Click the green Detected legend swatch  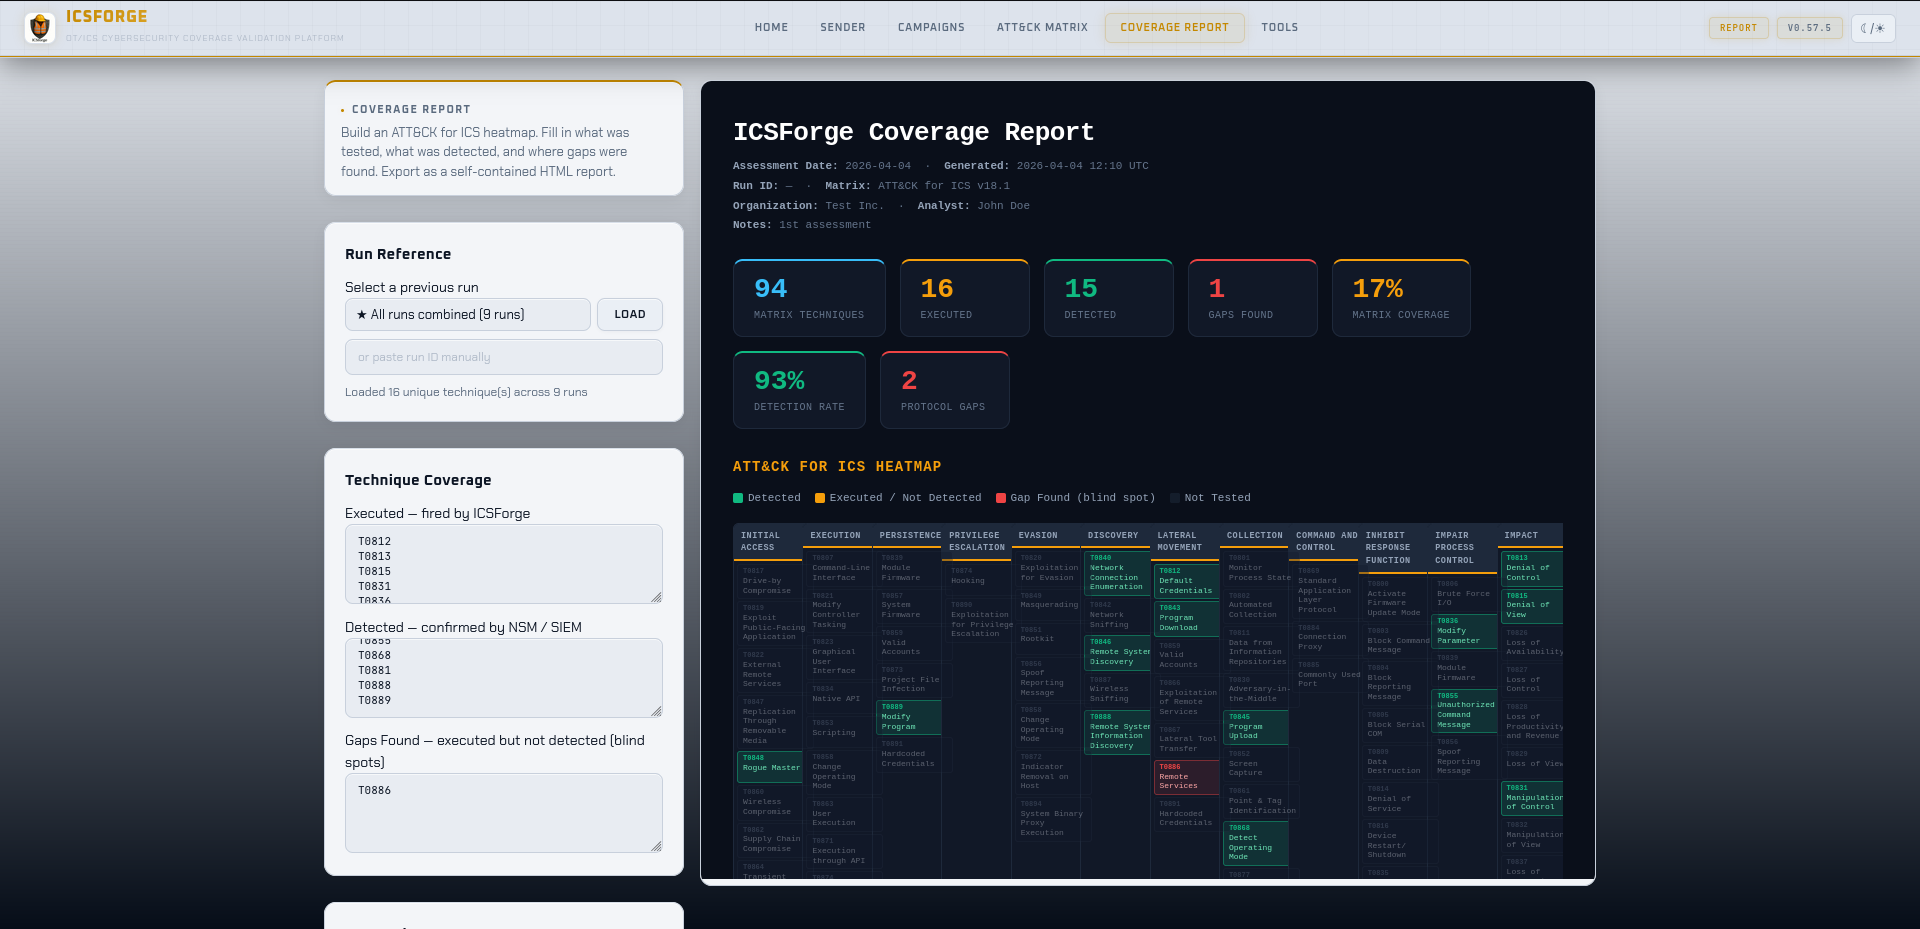pos(737,497)
